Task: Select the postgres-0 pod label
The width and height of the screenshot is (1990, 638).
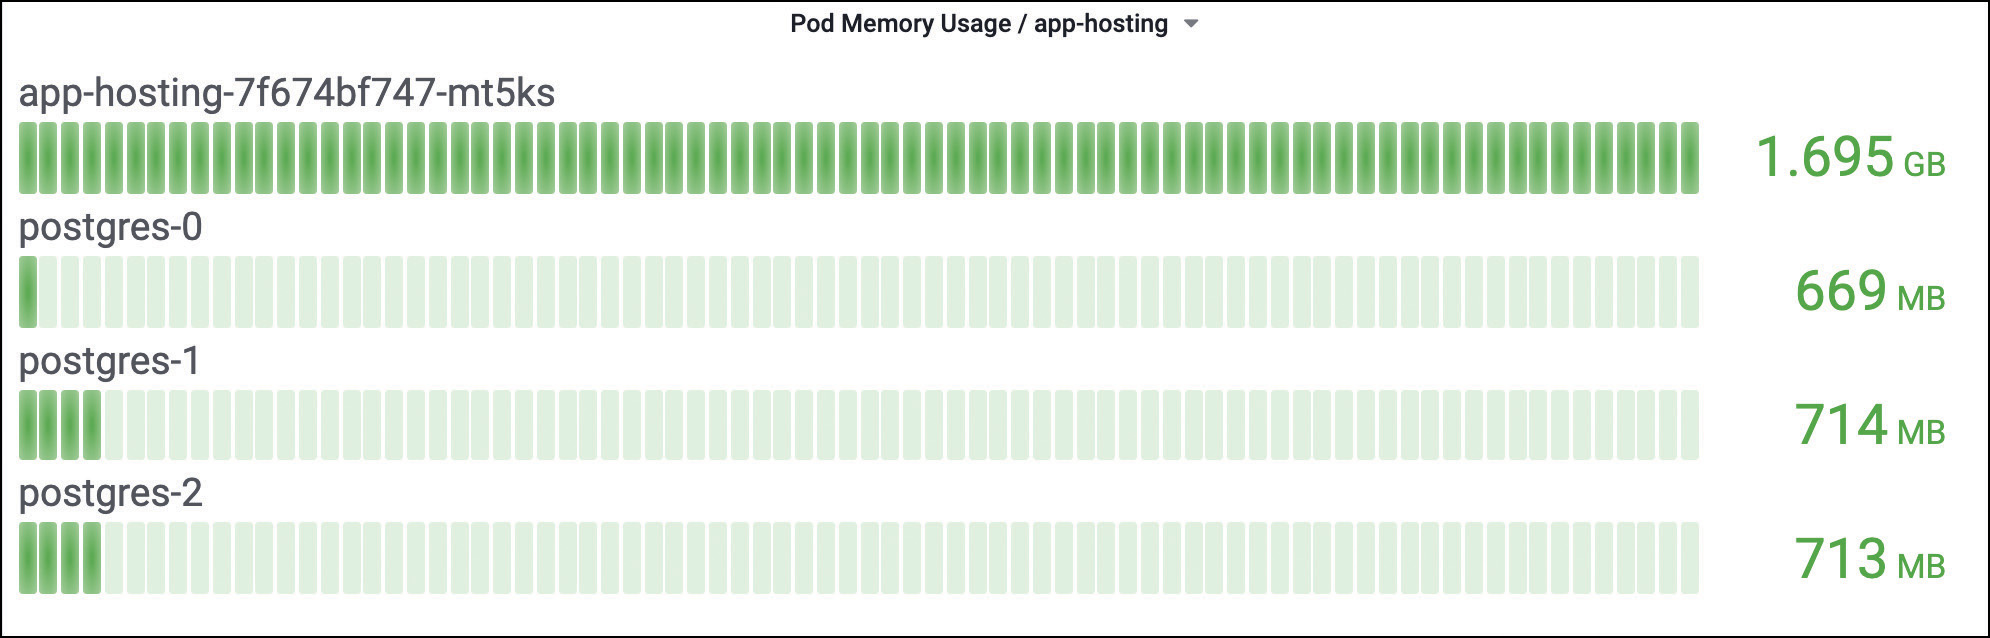Action: [x=110, y=227]
